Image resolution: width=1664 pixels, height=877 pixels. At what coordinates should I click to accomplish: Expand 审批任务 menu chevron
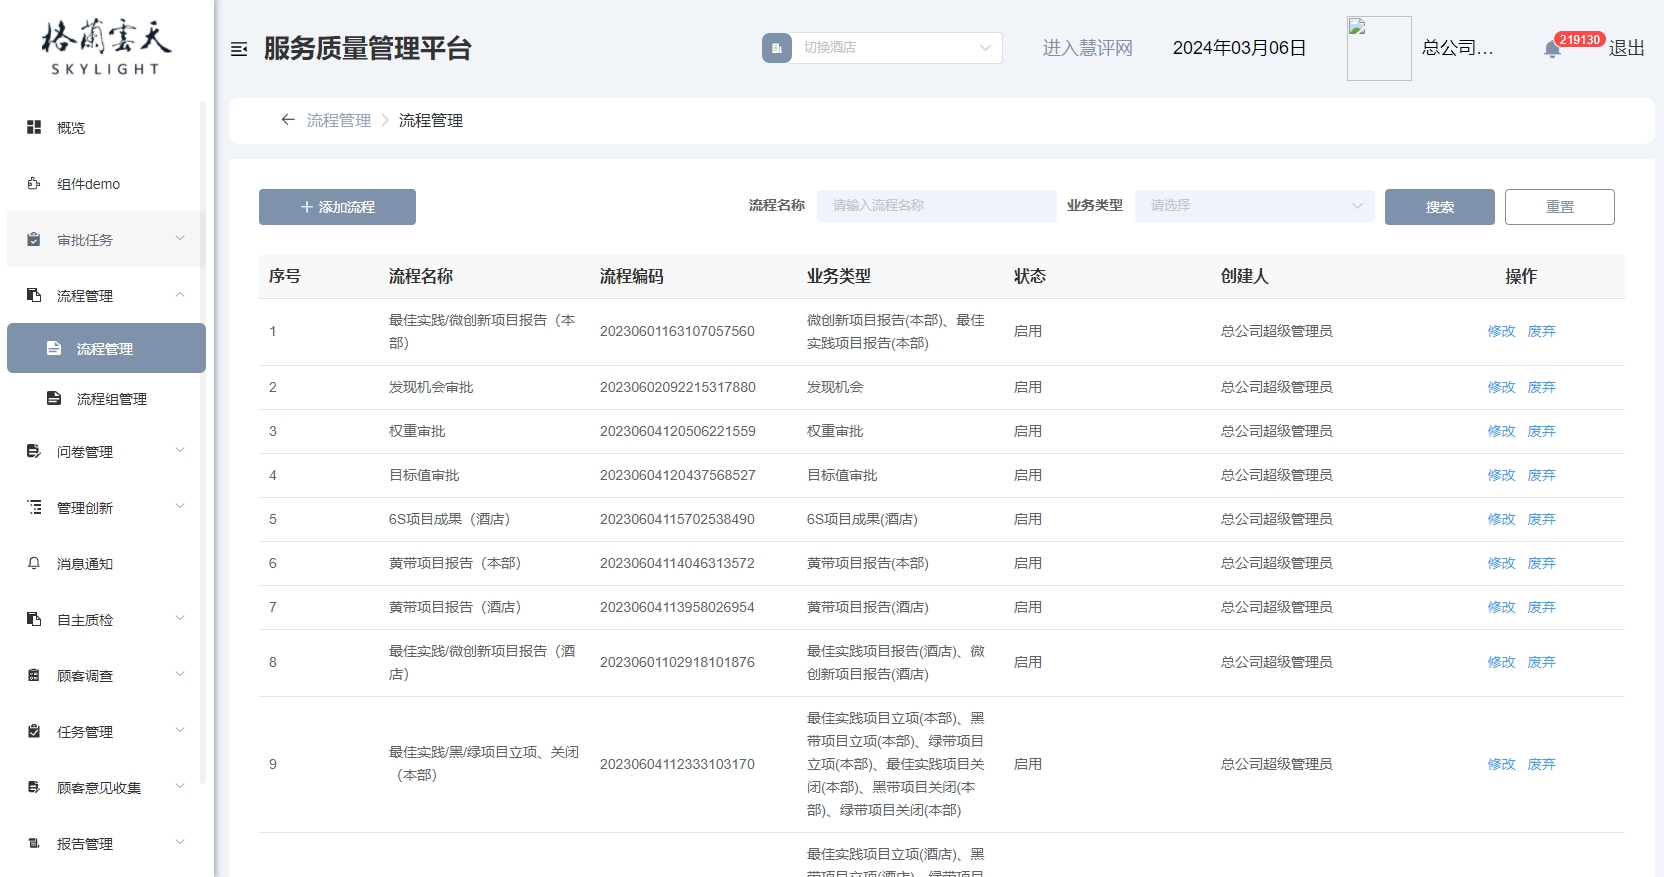tap(180, 238)
